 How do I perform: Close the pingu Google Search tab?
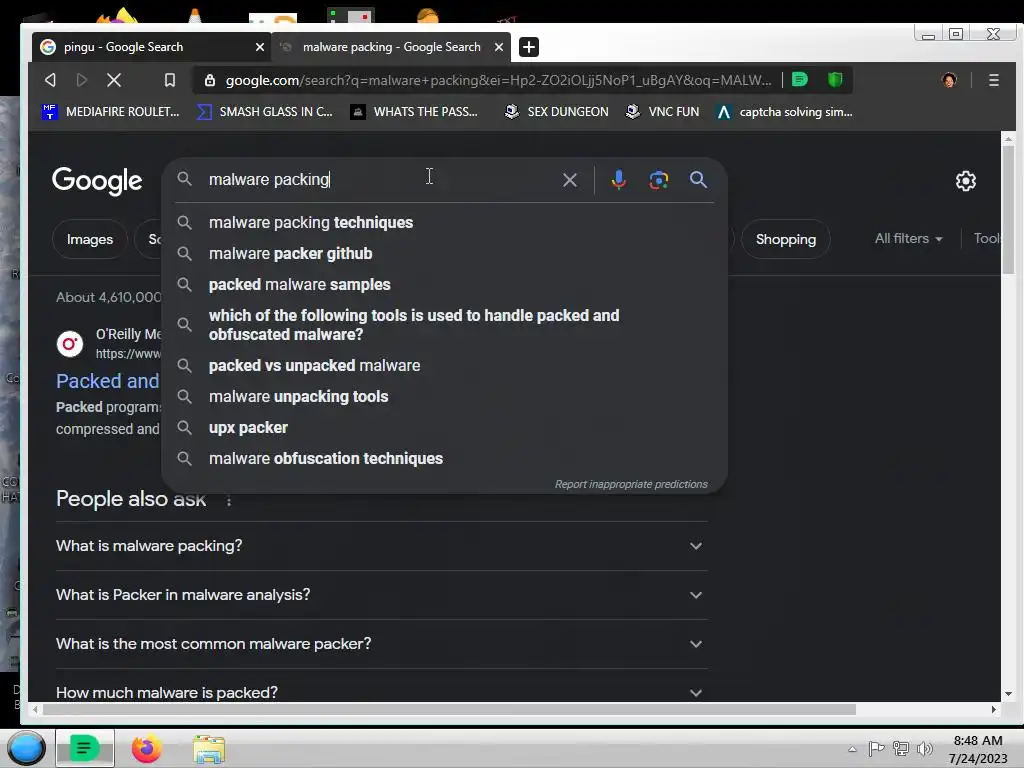point(260,47)
